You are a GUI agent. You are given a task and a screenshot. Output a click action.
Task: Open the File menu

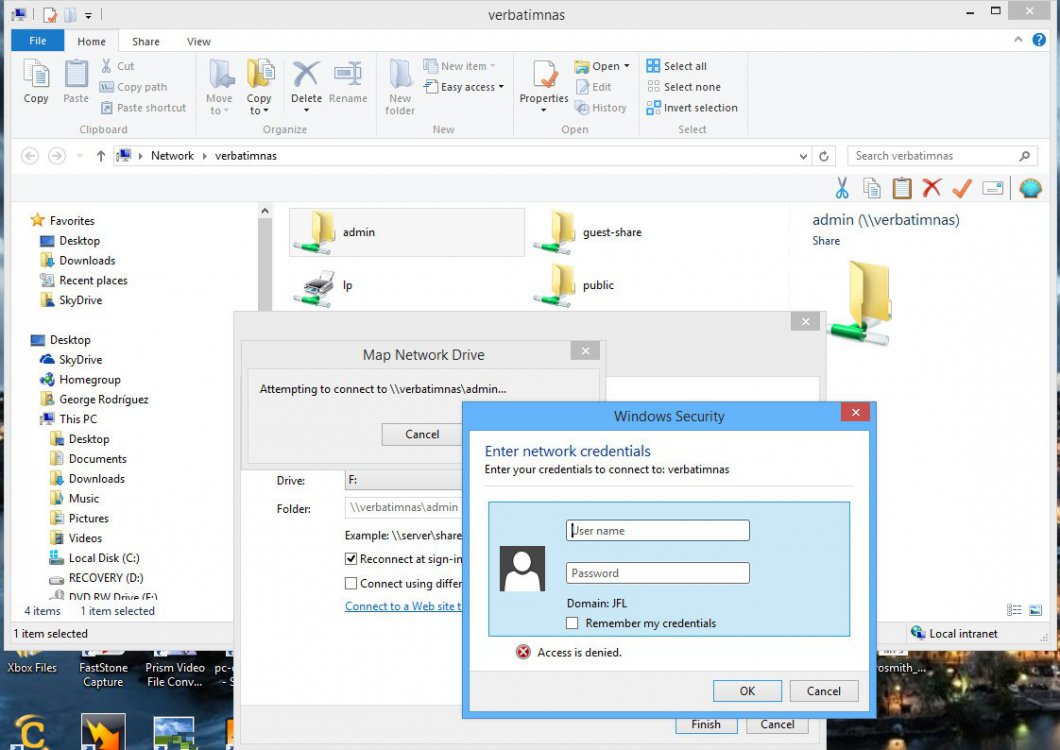[36, 41]
